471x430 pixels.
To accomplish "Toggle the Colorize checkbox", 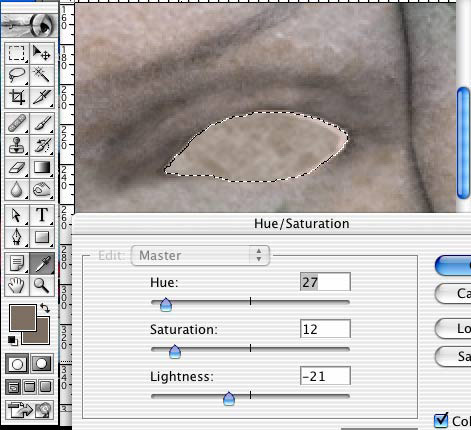I will coord(441,420).
